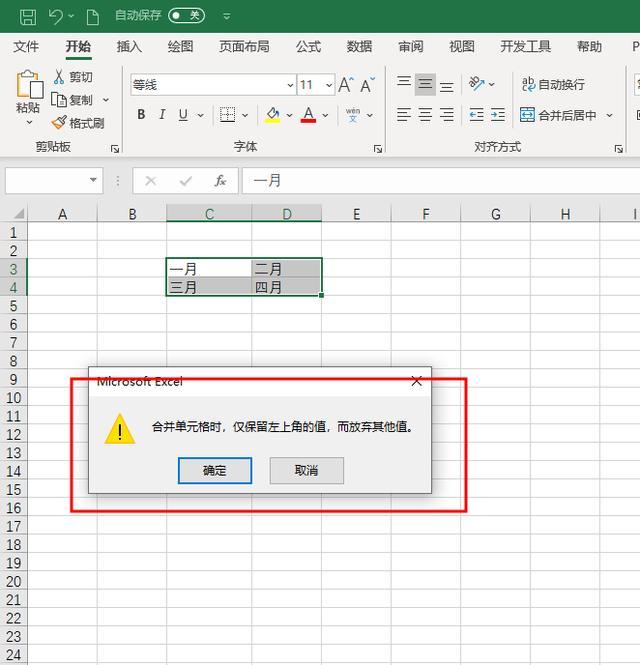This screenshot has width=640, height=665.
Task: Click the insert function fx icon
Action: coord(220,181)
